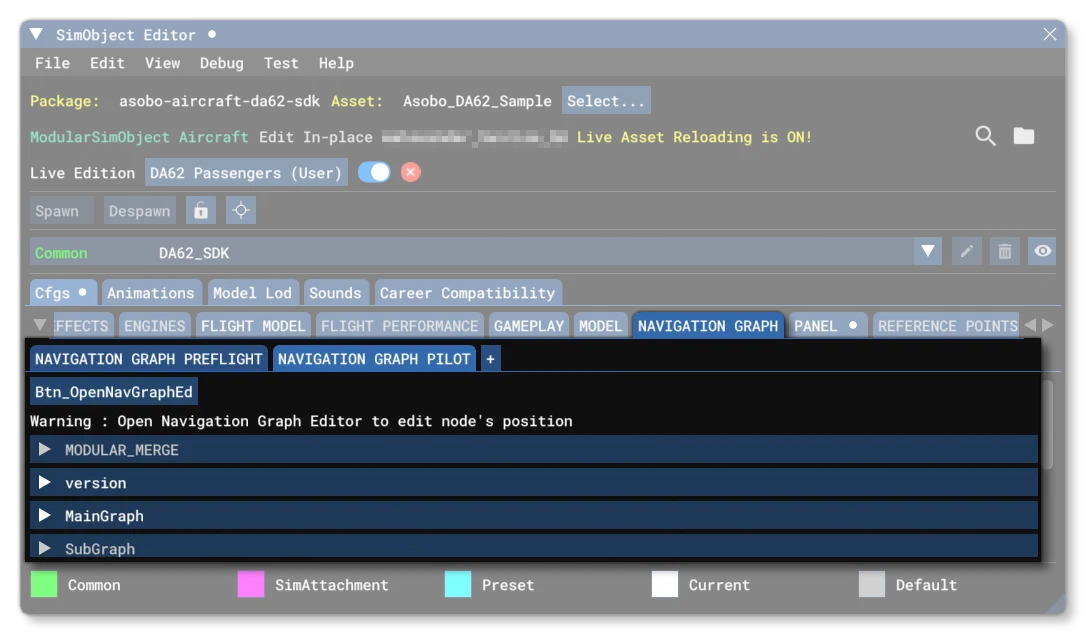Select the ENGINES cfg tab
This screenshot has height=635, width=1086.
[x=154, y=325]
